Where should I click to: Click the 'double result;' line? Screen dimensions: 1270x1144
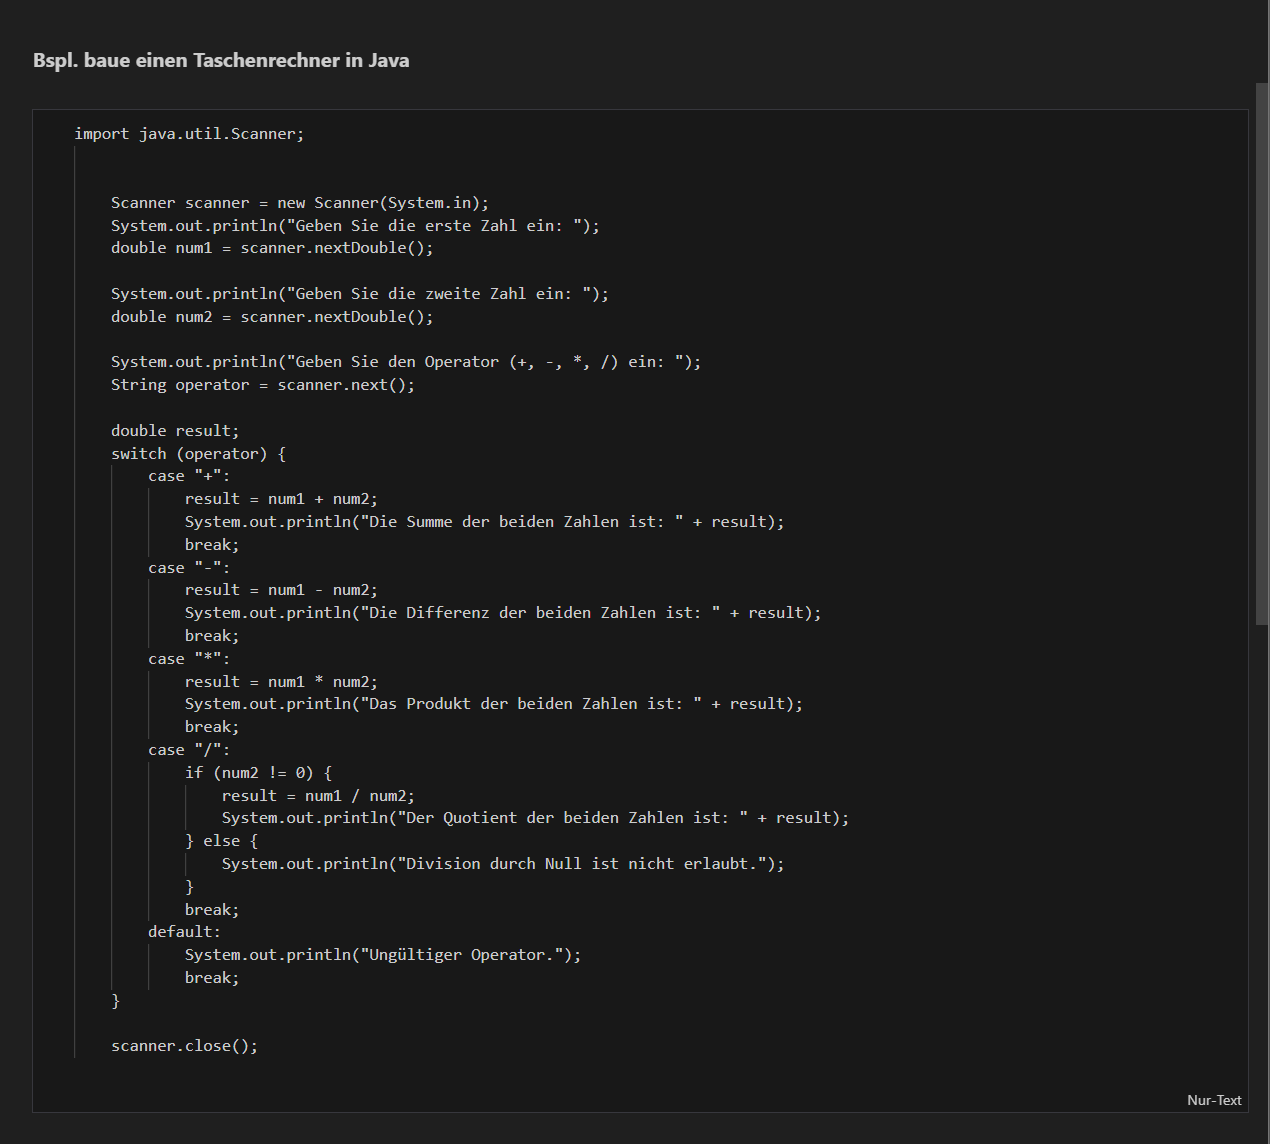click(x=175, y=431)
